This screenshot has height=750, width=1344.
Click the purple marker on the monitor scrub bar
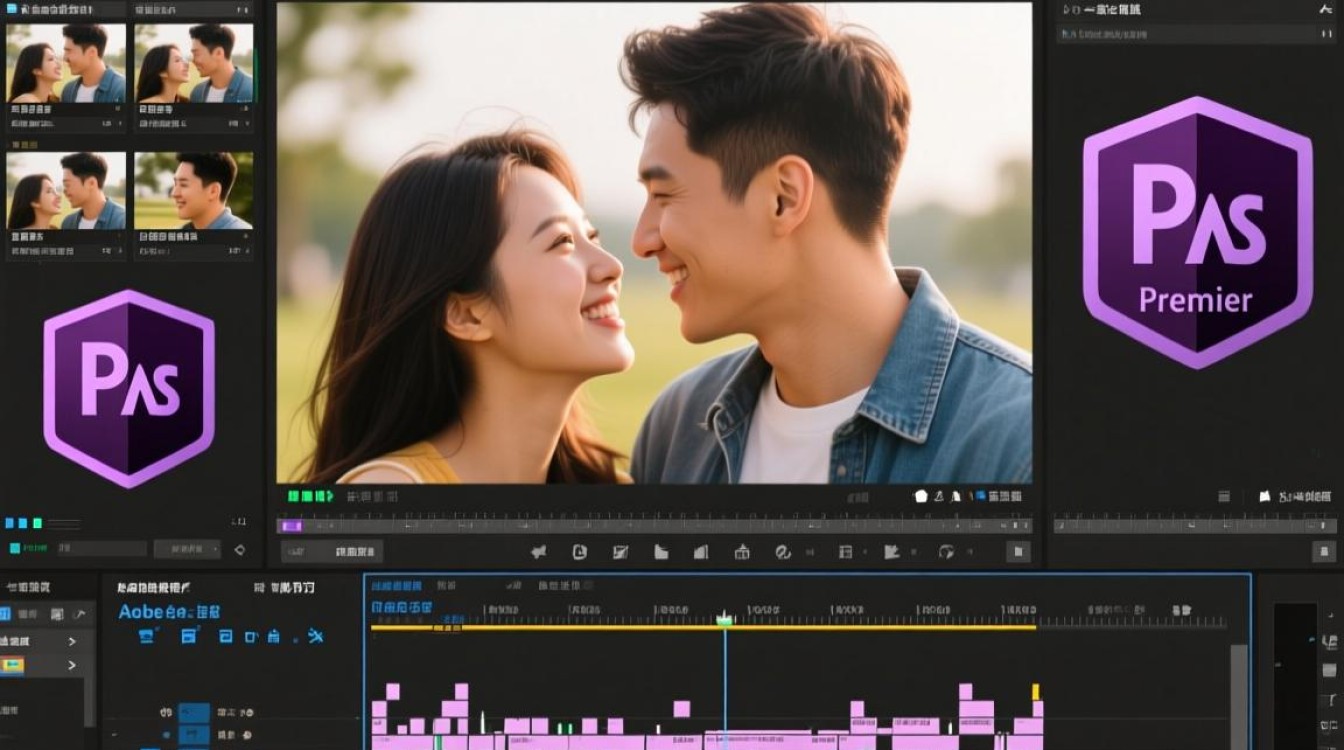[x=291, y=525]
